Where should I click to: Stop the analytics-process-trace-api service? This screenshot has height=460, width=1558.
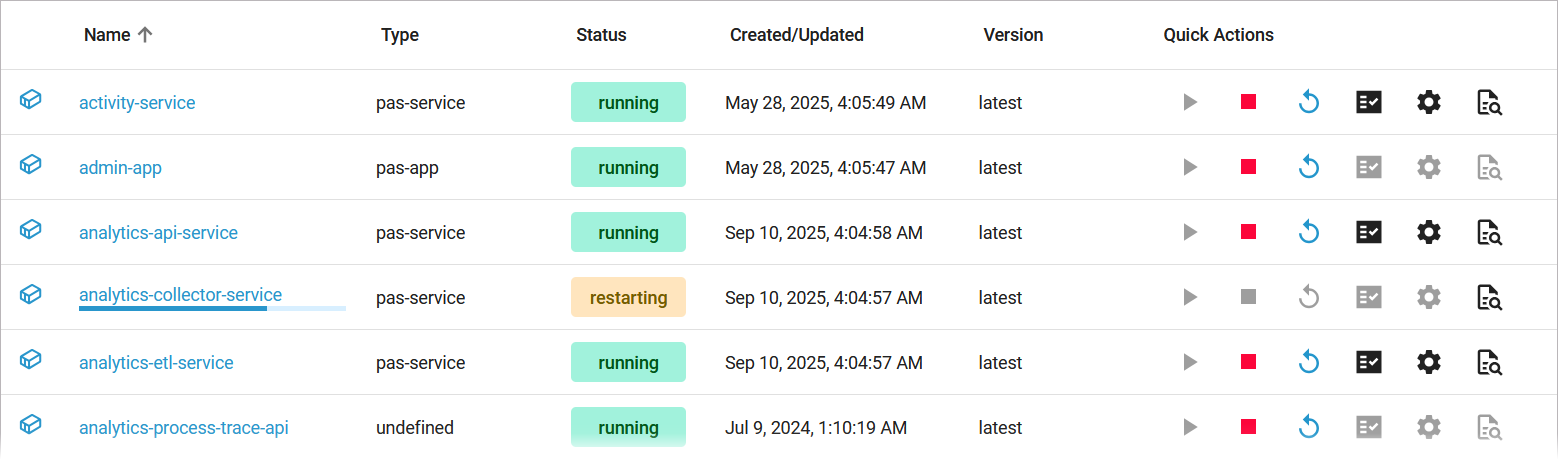1248,428
